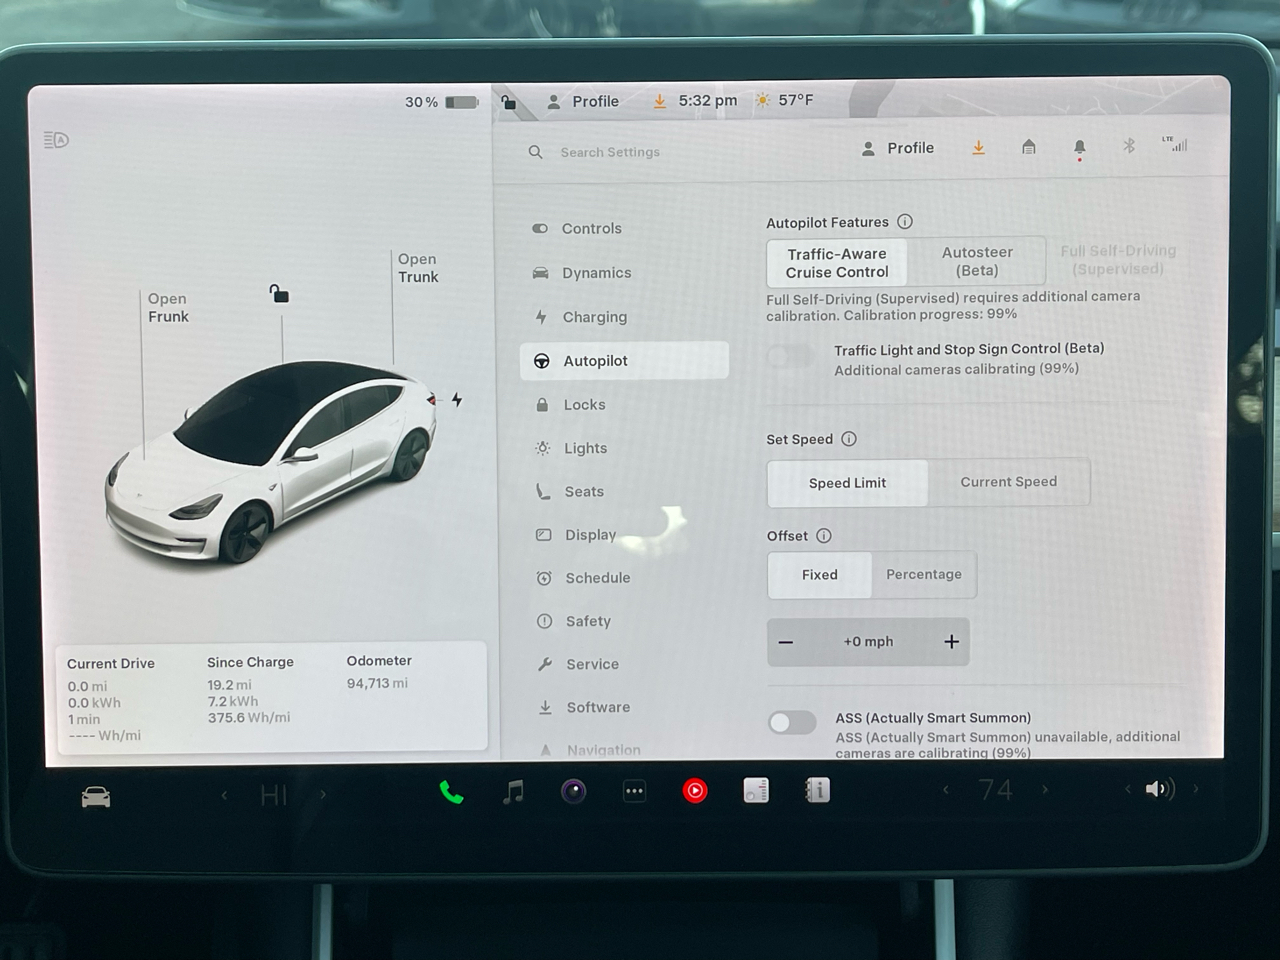Tap the software update download icon
Viewport: 1280px width, 960px height.
click(x=978, y=147)
